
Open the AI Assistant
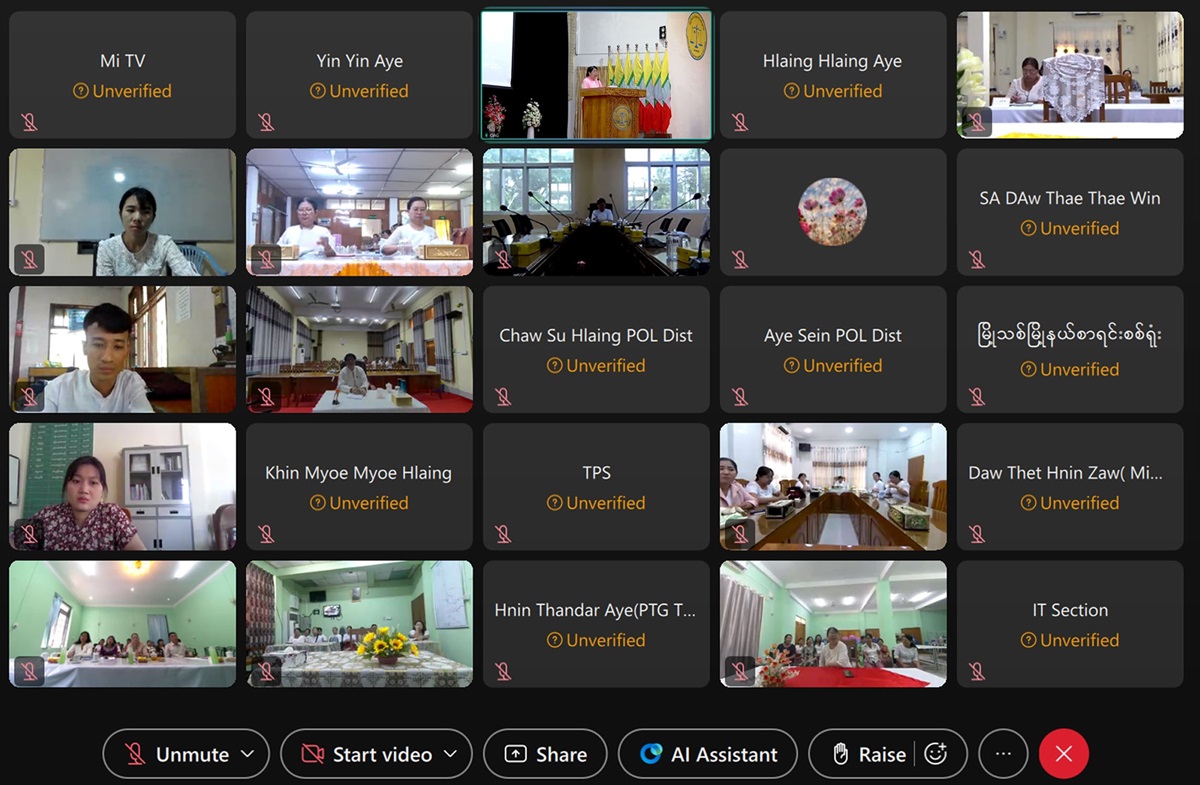point(708,754)
